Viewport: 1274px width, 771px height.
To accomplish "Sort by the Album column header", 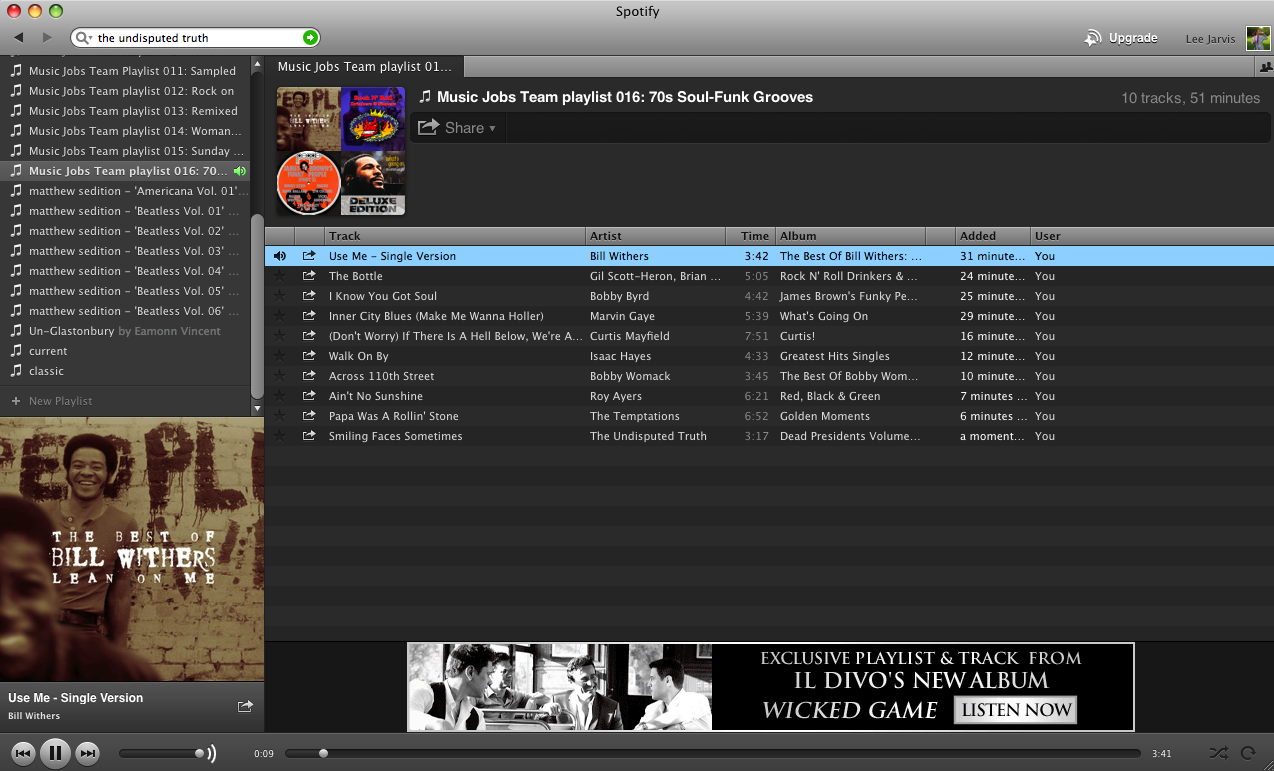I will [850, 236].
